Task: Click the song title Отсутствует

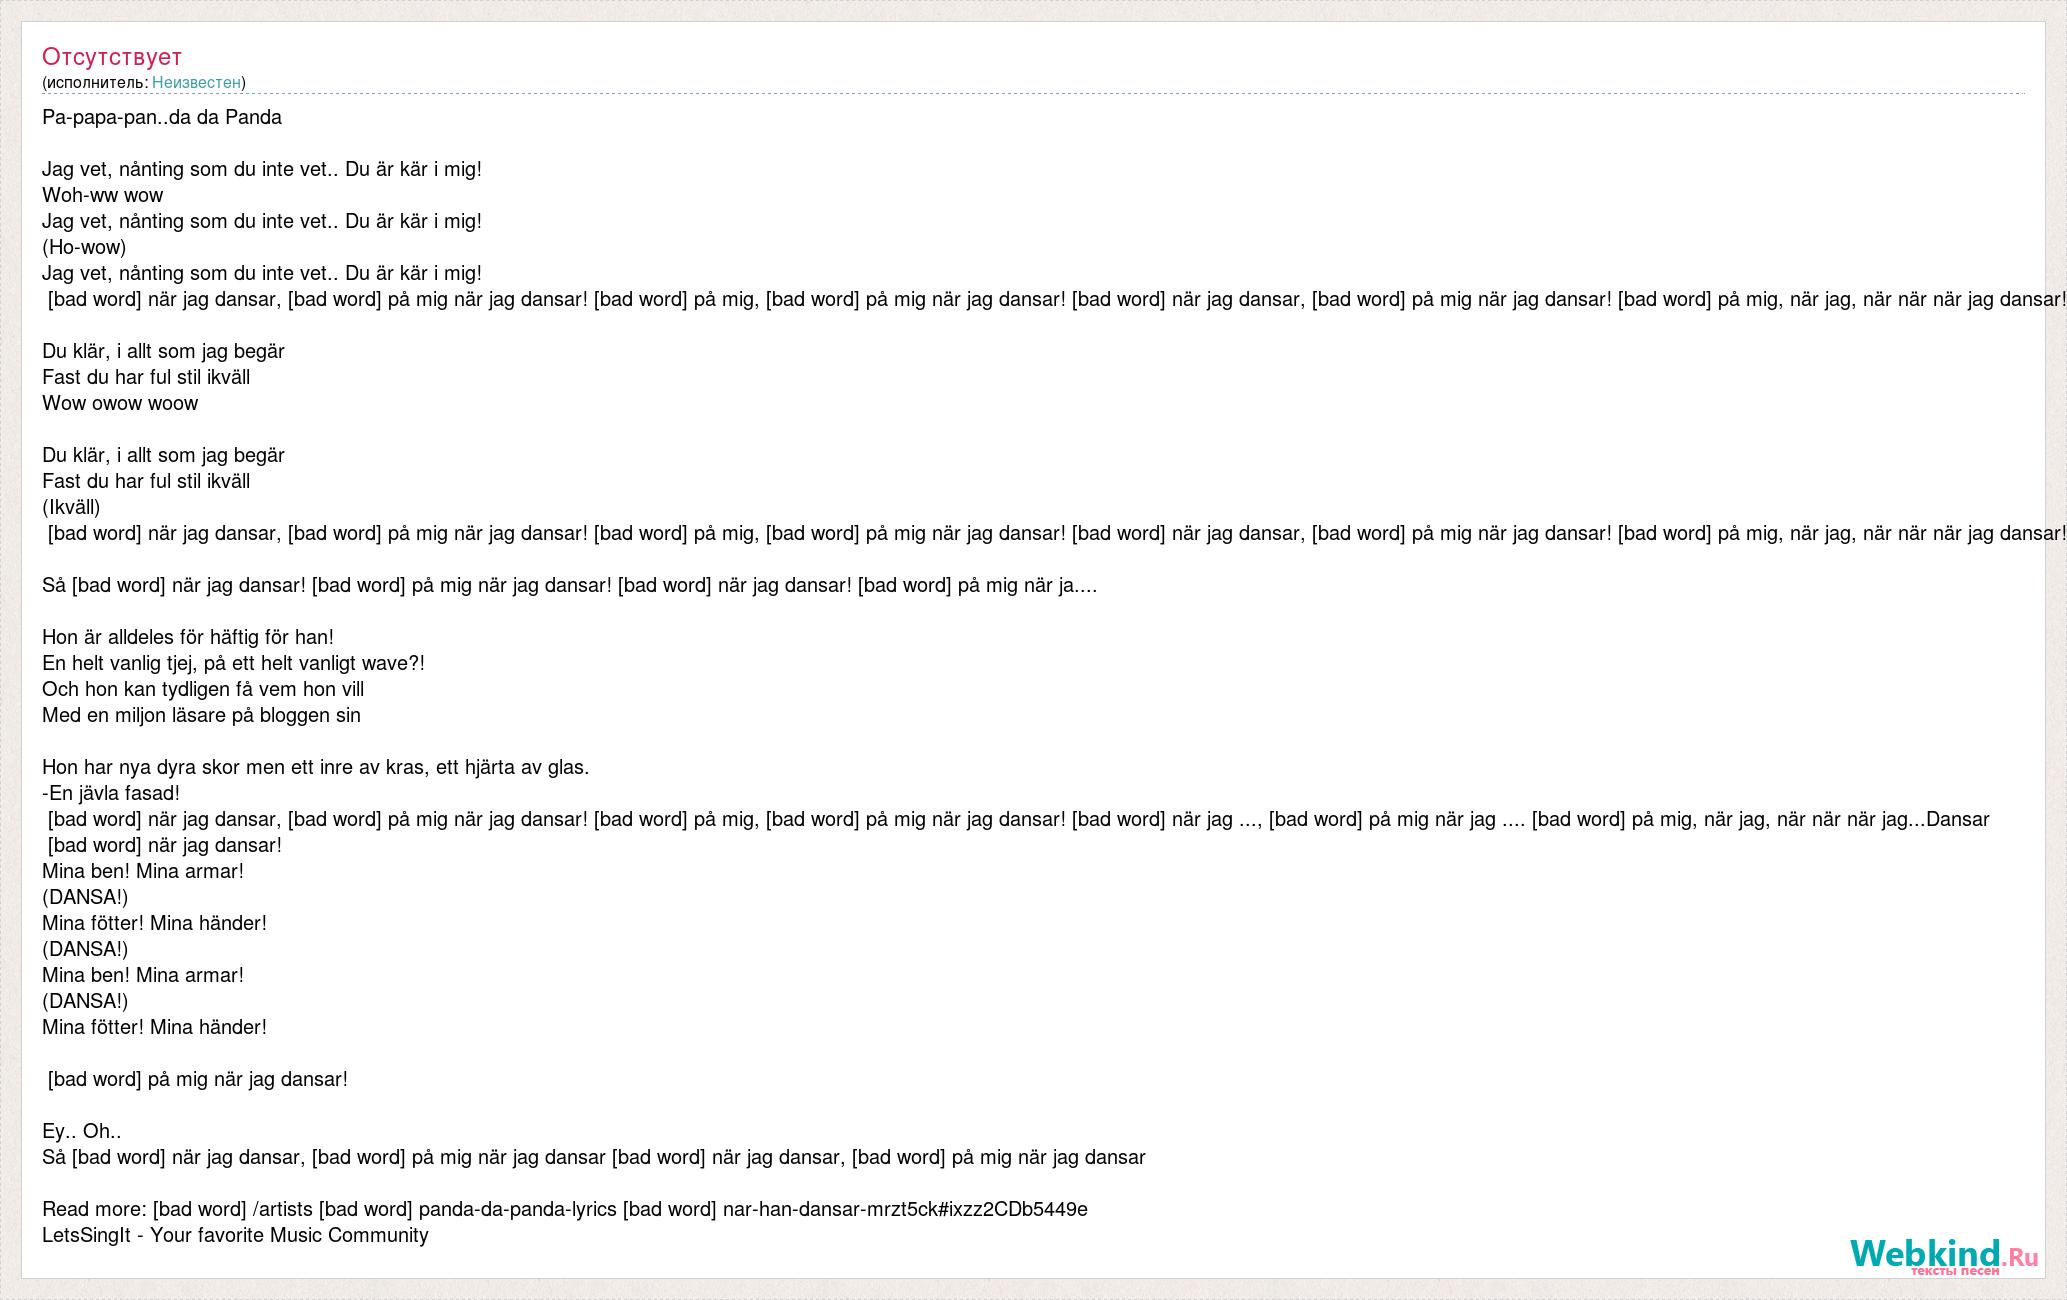Action: tap(112, 56)
